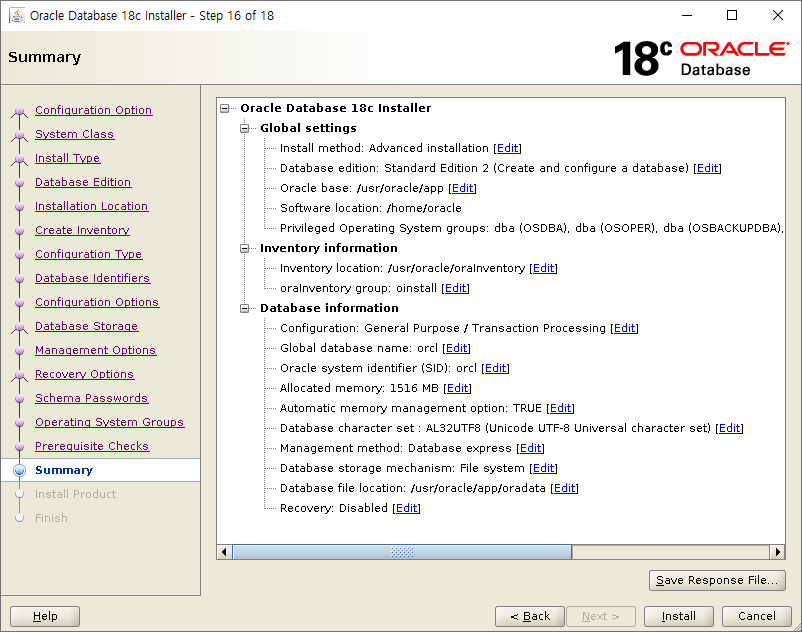Edit the Oracle base path
Viewport: 802px width, 632px height.
click(x=462, y=188)
